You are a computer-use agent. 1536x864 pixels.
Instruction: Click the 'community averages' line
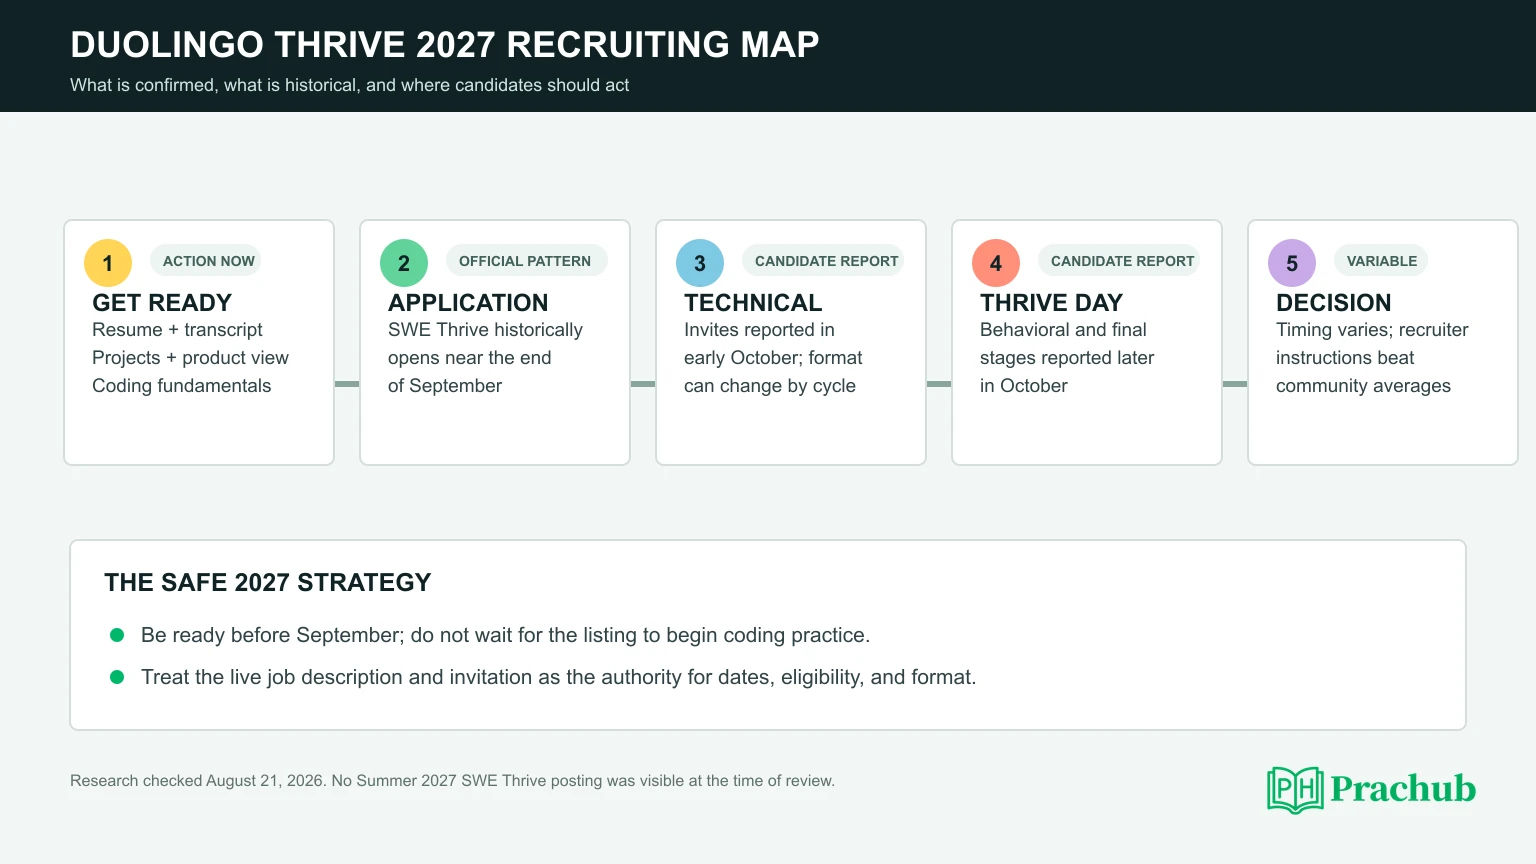[1363, 386]
